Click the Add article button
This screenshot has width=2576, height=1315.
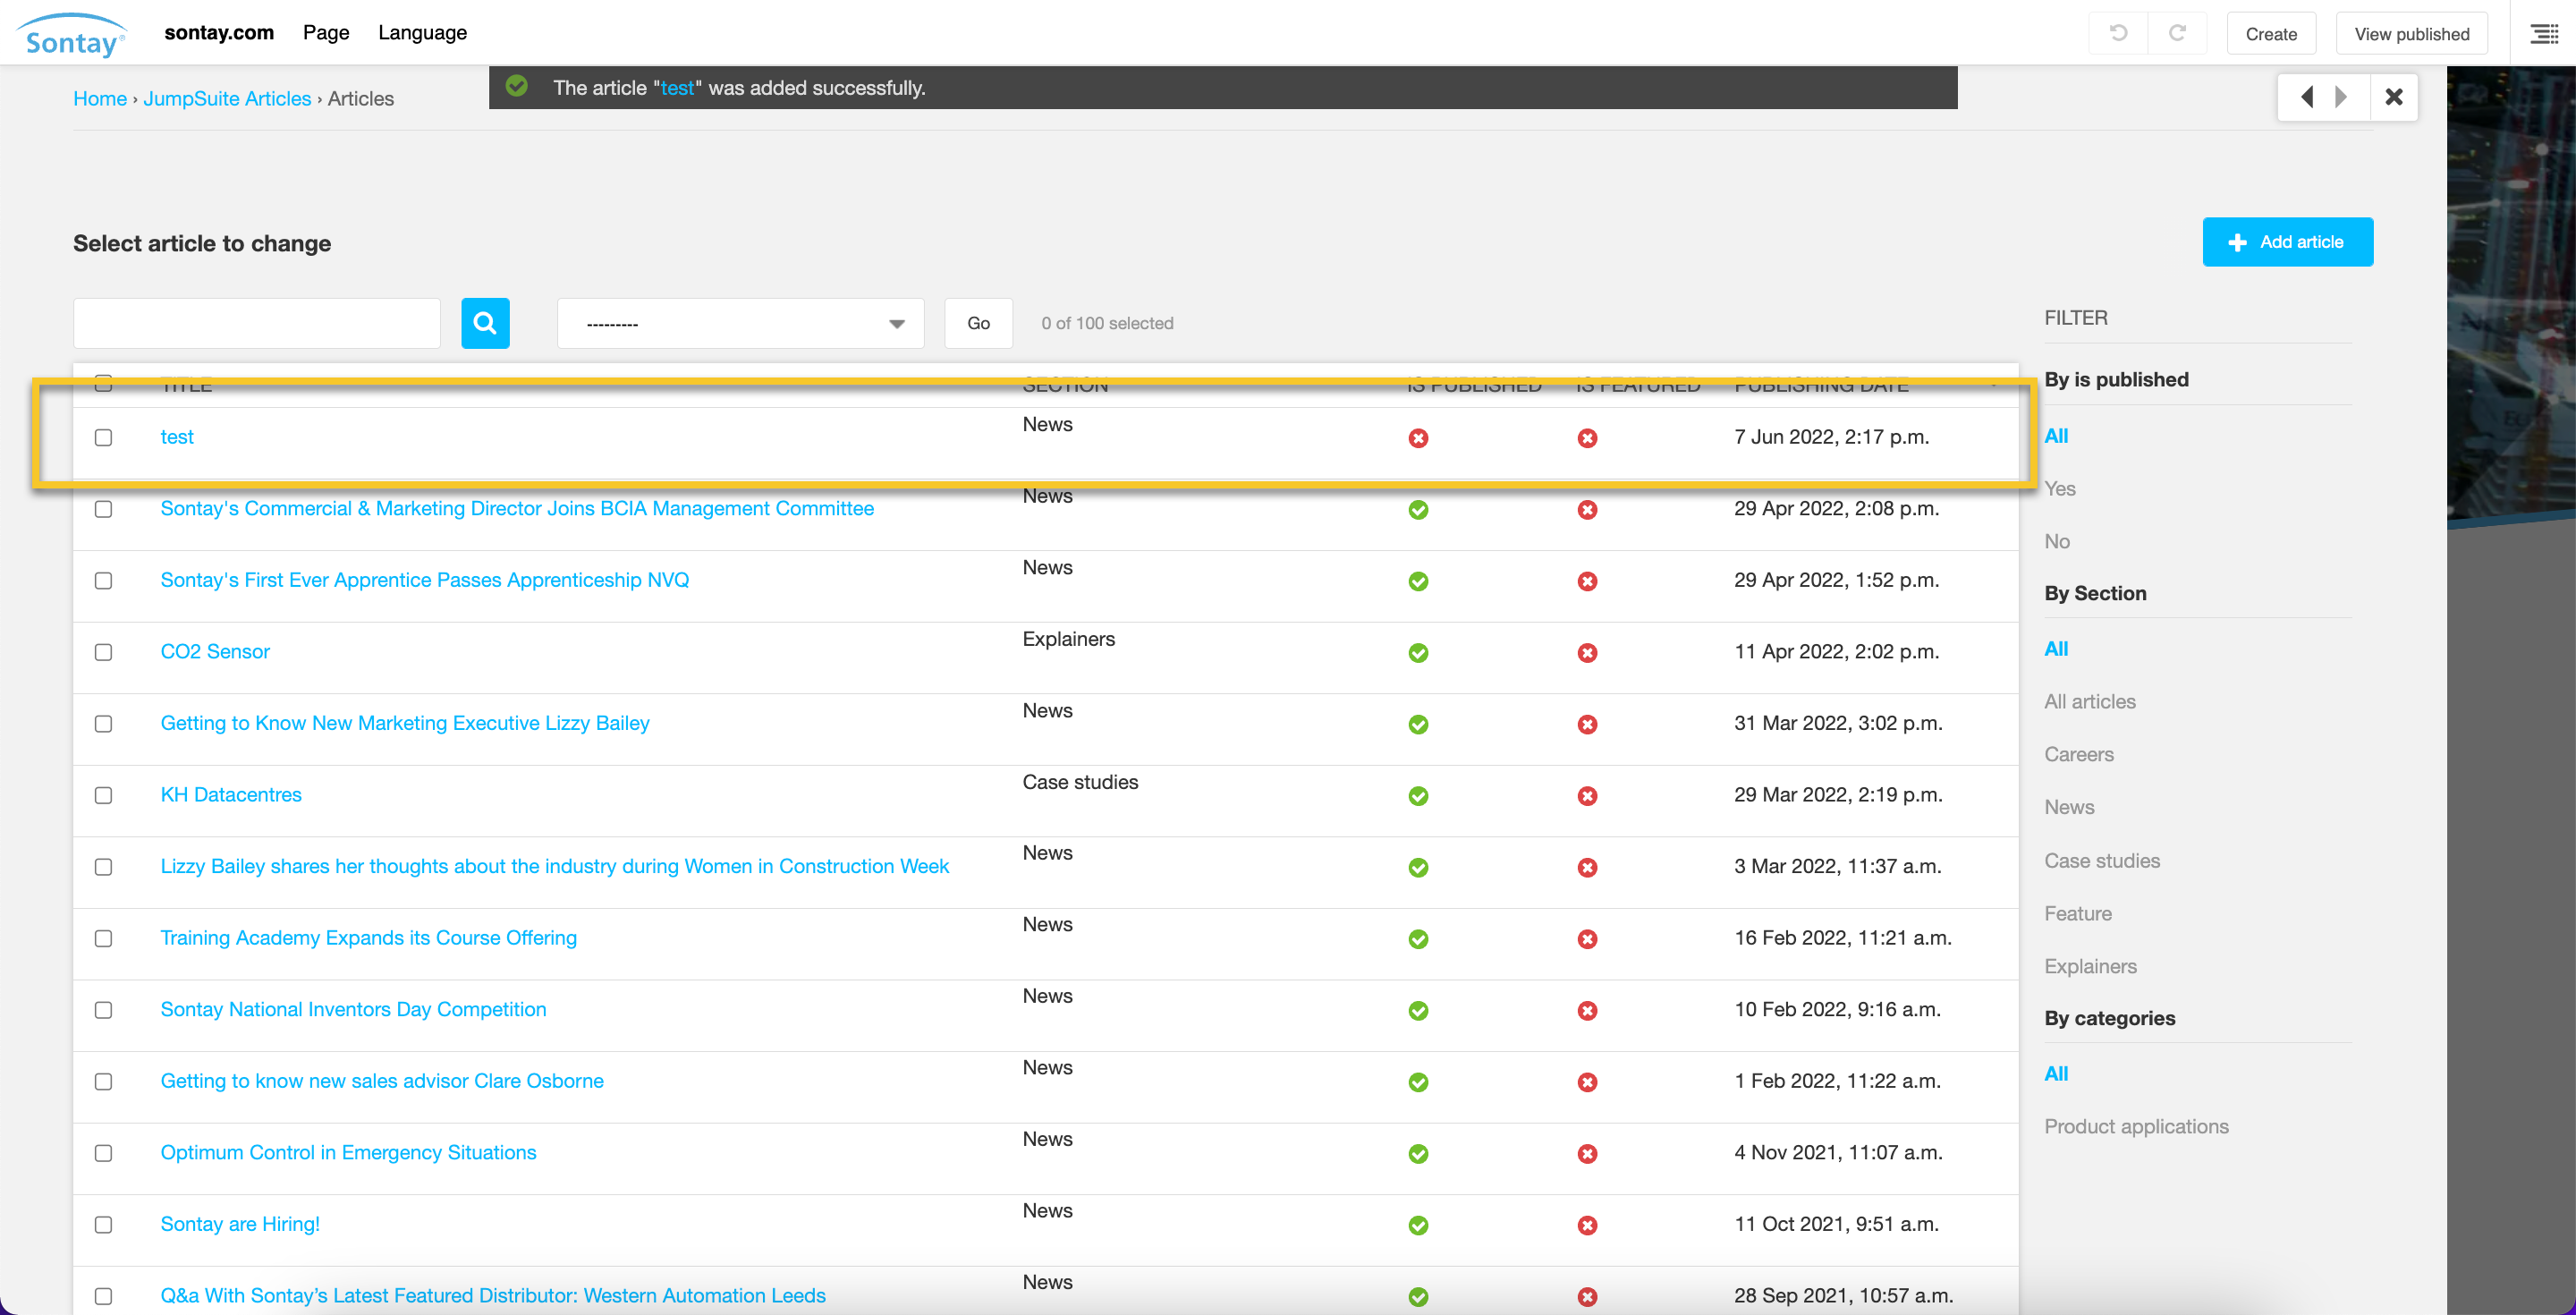pos(2287,242)
